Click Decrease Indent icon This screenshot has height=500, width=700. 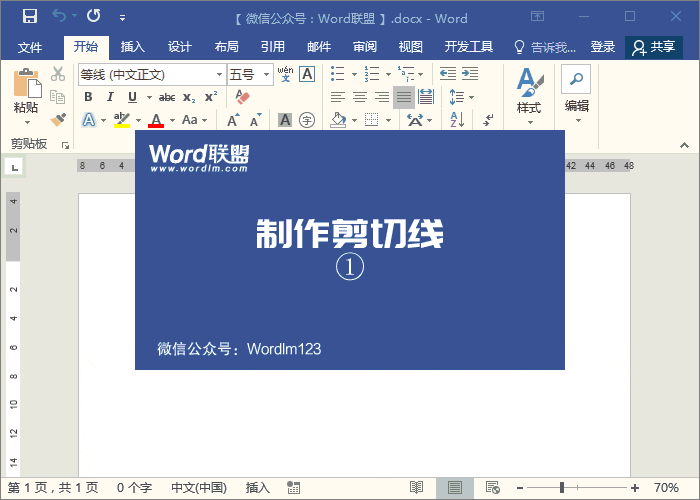point(448,73)
